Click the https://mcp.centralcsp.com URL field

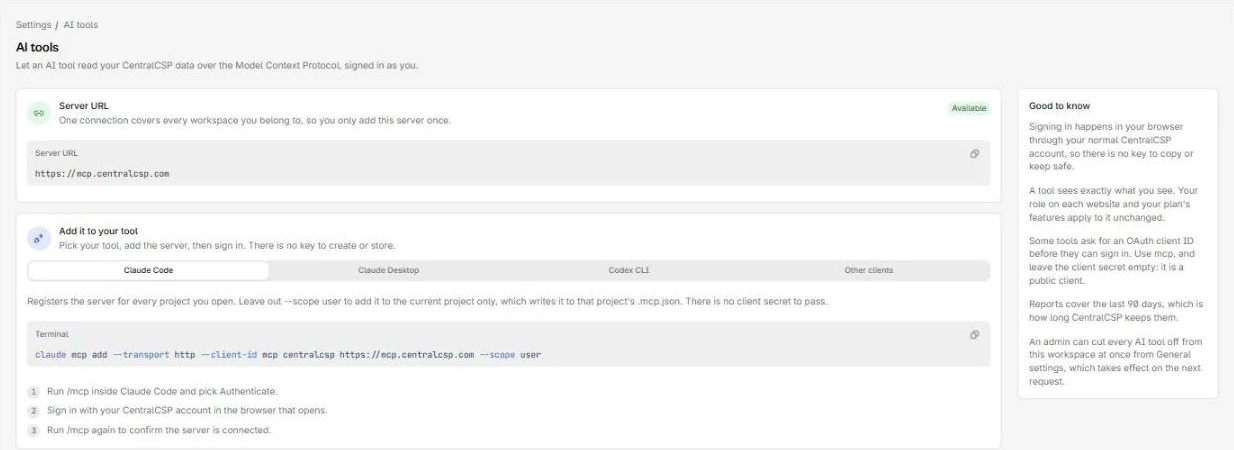[509, 163]
